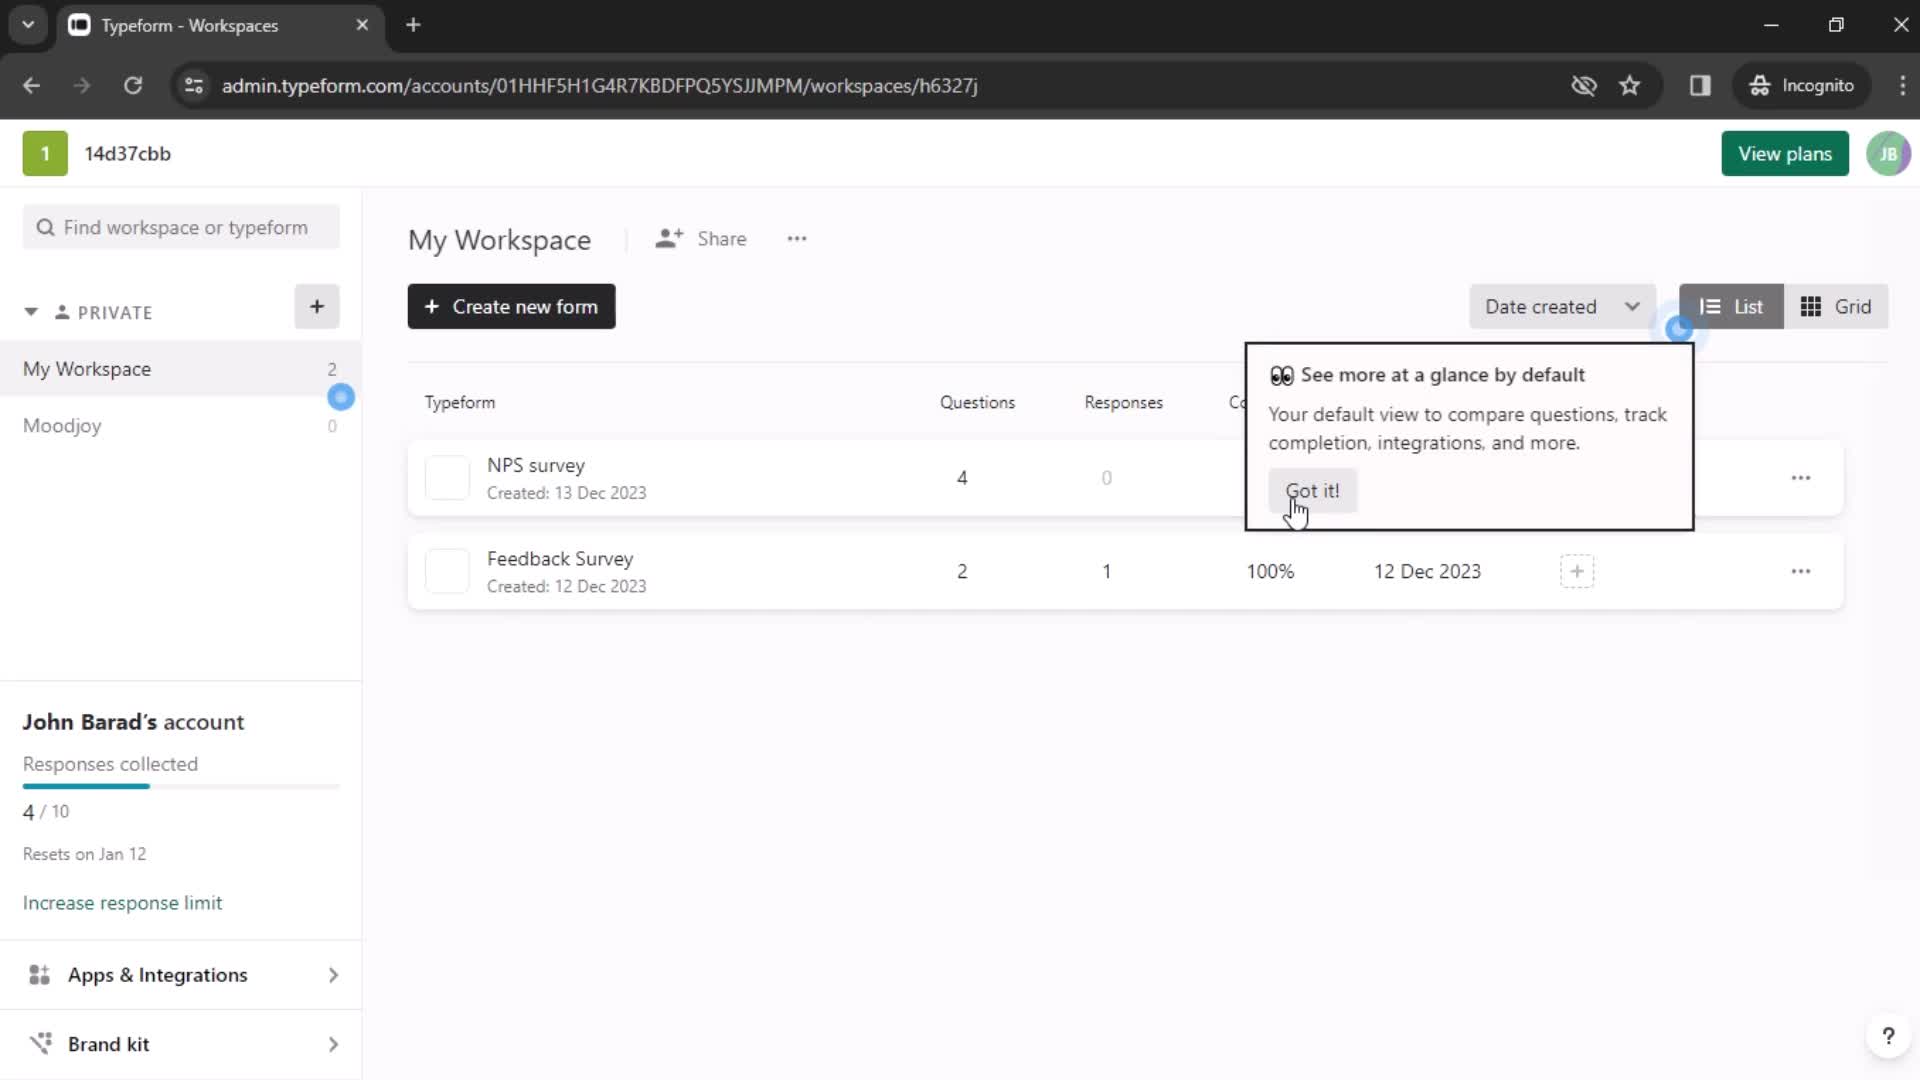Click the Create new form button
Viewport: 1920px width, 1080px height.
(510, 306)
